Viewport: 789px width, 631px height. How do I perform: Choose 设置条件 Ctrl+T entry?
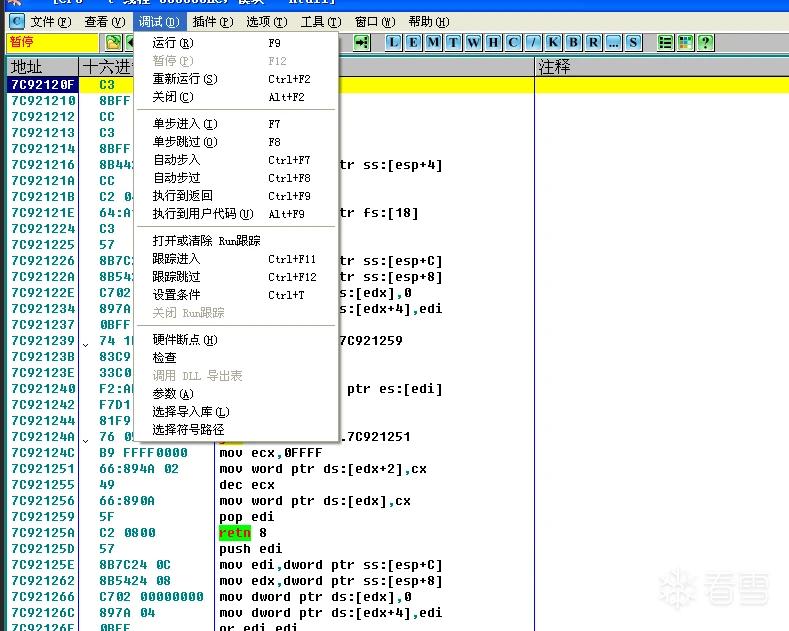click(x=236, y=295)
